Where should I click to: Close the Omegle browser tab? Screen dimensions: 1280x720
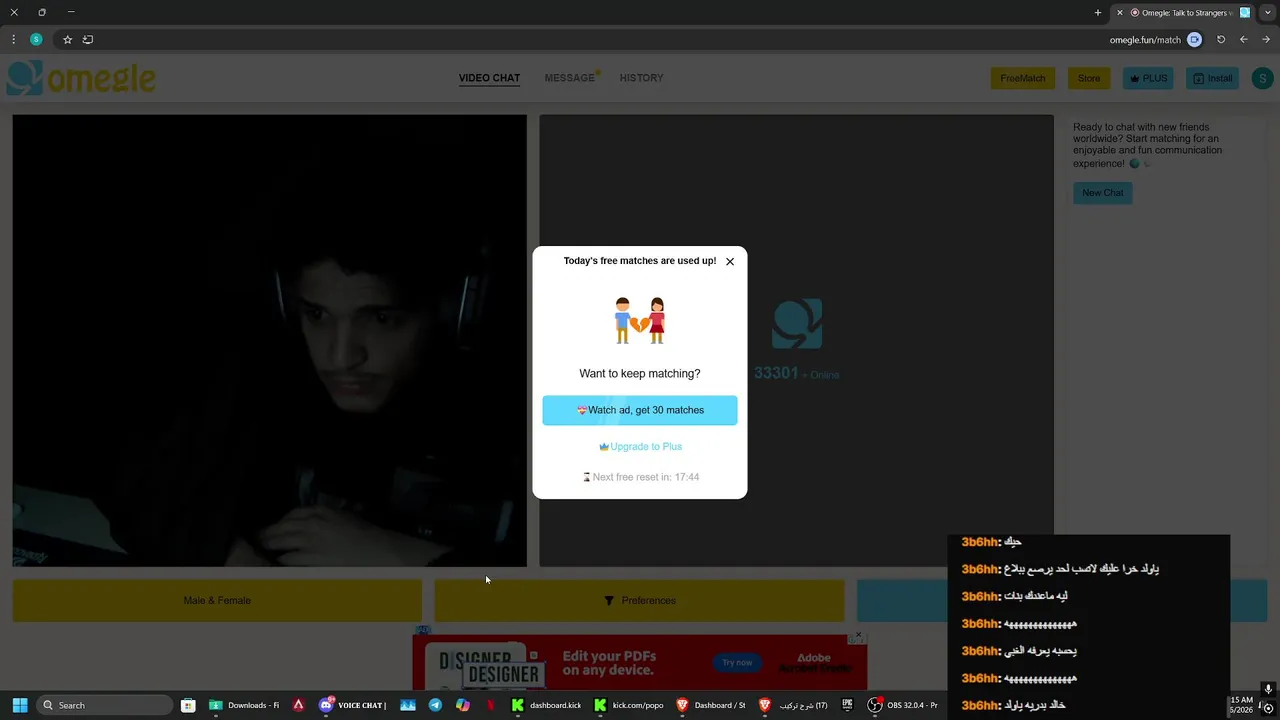(1120, 13)
